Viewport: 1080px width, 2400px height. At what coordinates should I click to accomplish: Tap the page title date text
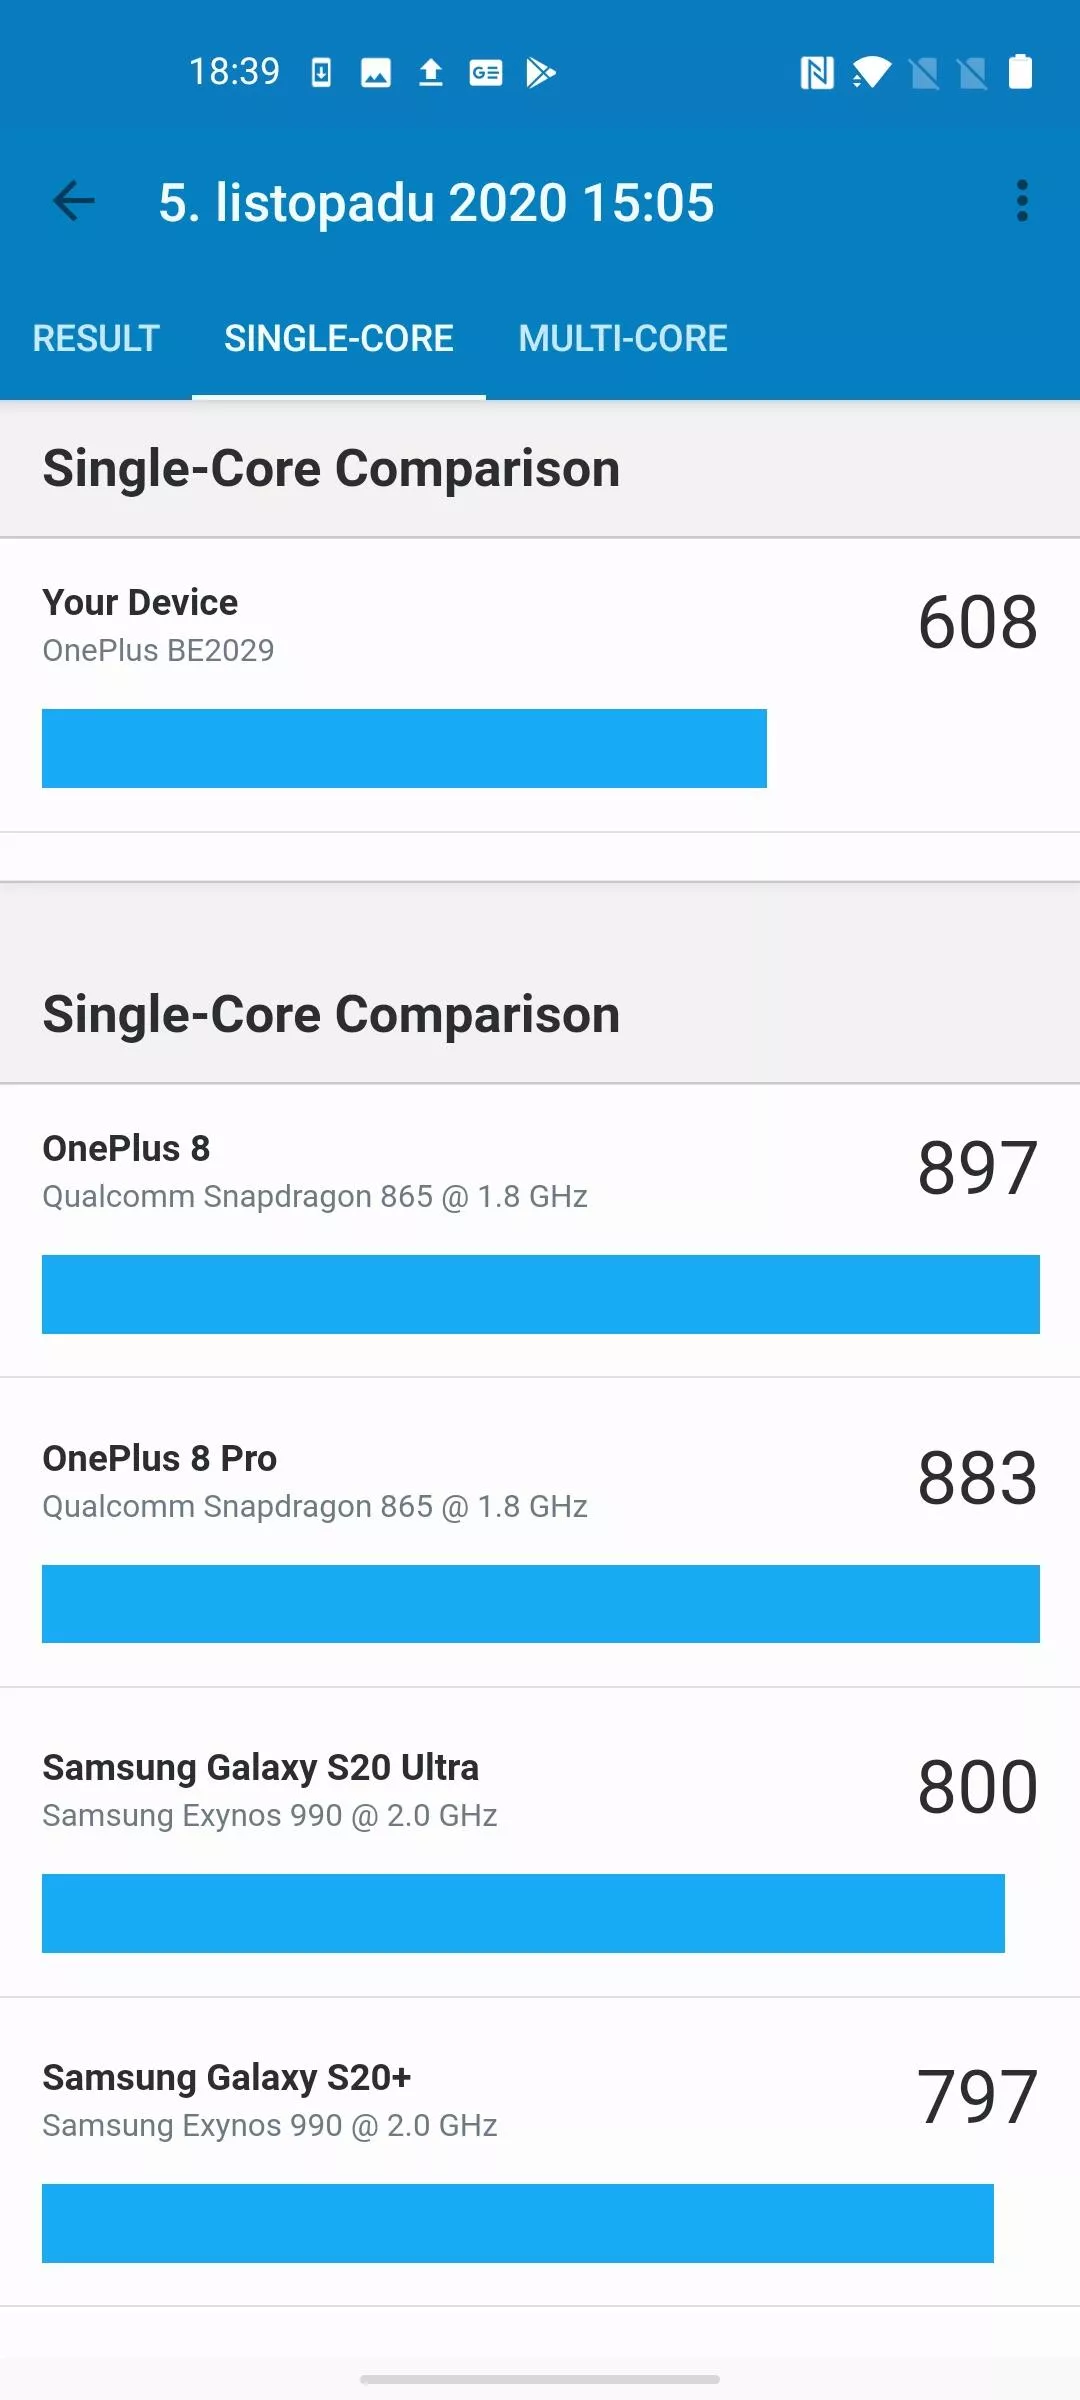coord(436,203)
